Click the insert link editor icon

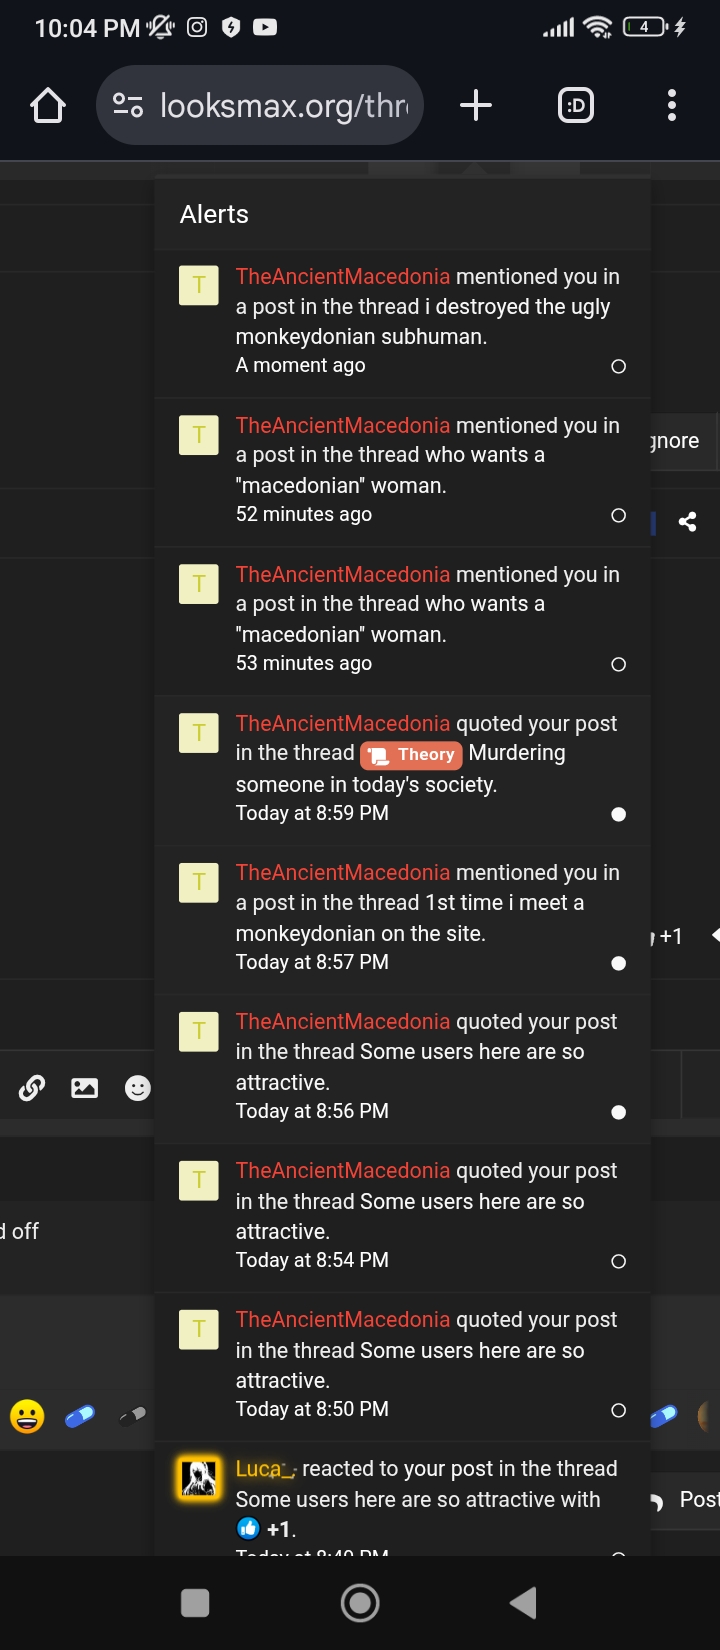pos(32,1088)
